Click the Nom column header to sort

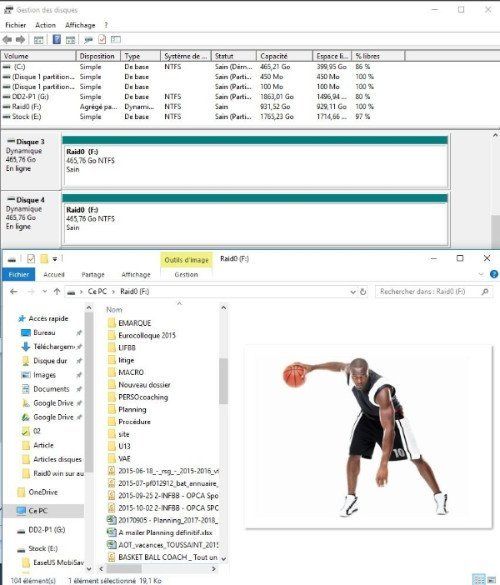point(114,309)
